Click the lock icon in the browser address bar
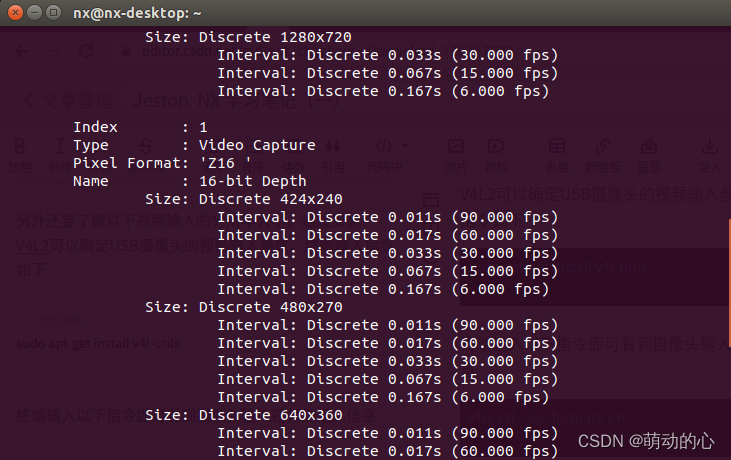This screenshot has width=731, height=460. click(126, 51)
